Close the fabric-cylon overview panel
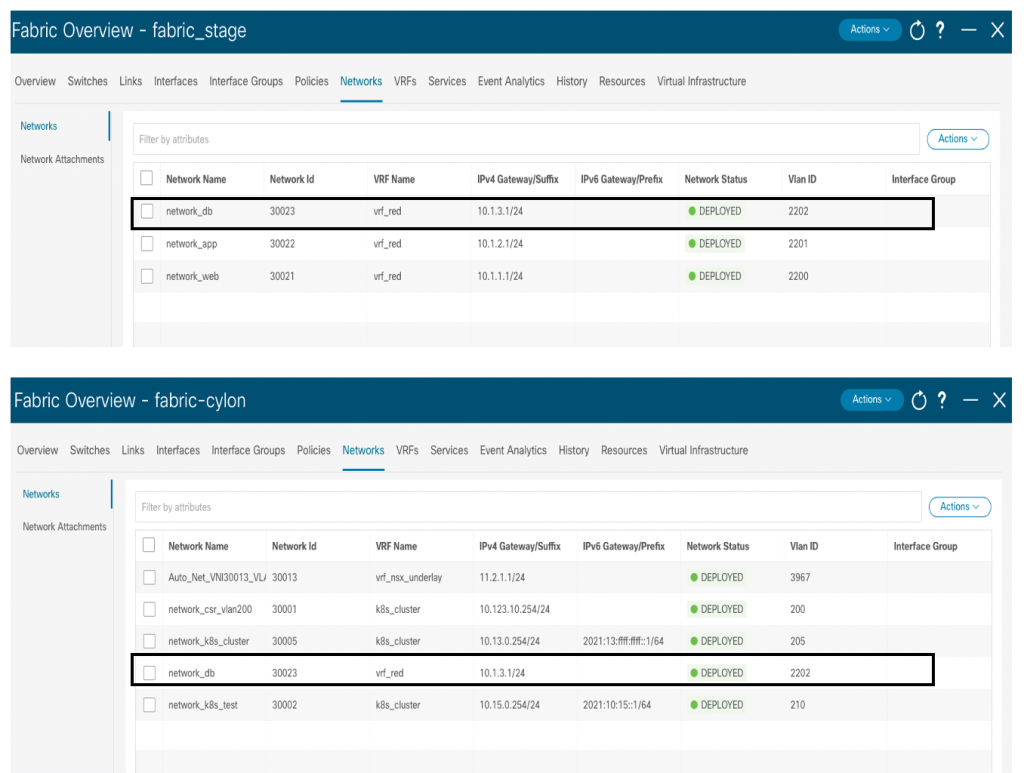The width and height of the screenshot is (1024, 773). [x=998, y=400]
